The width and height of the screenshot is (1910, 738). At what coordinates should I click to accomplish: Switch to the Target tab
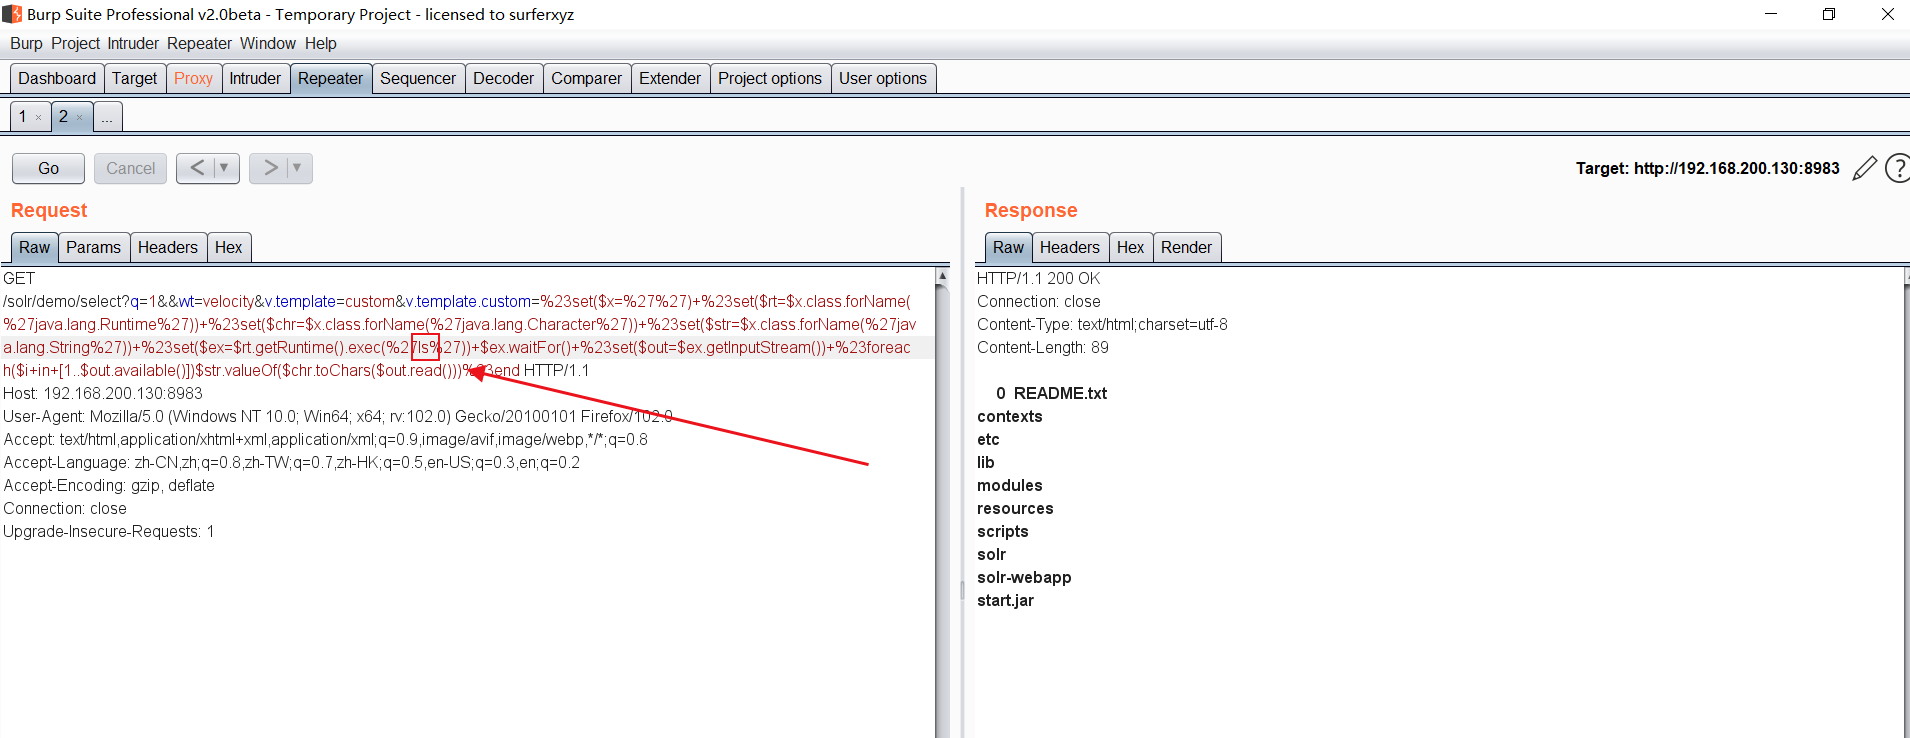click(x=135, y=79)
